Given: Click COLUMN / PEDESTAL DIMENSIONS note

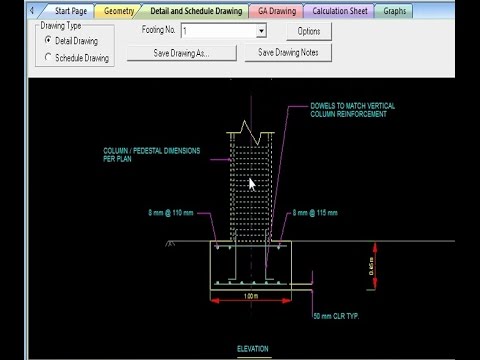Looking at the screenshot, I should [152, 155].
